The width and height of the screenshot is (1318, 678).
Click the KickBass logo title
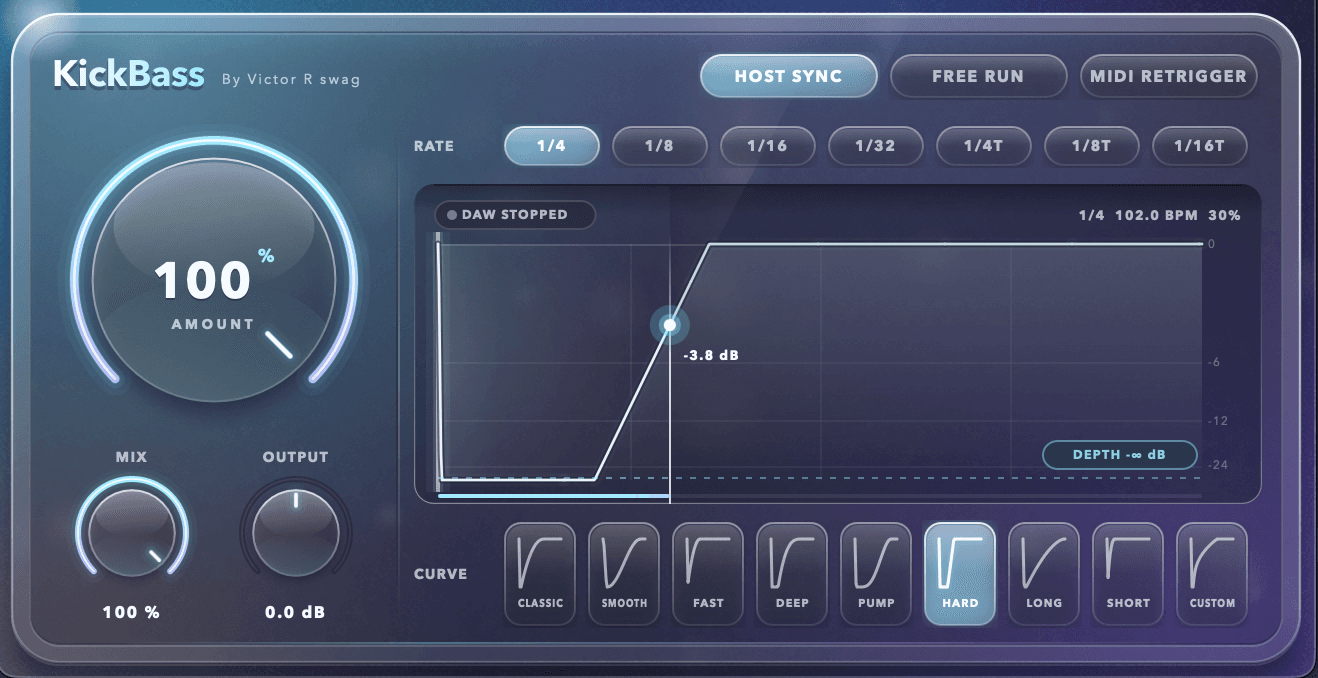pyautogui.click(x=129, y=75)
